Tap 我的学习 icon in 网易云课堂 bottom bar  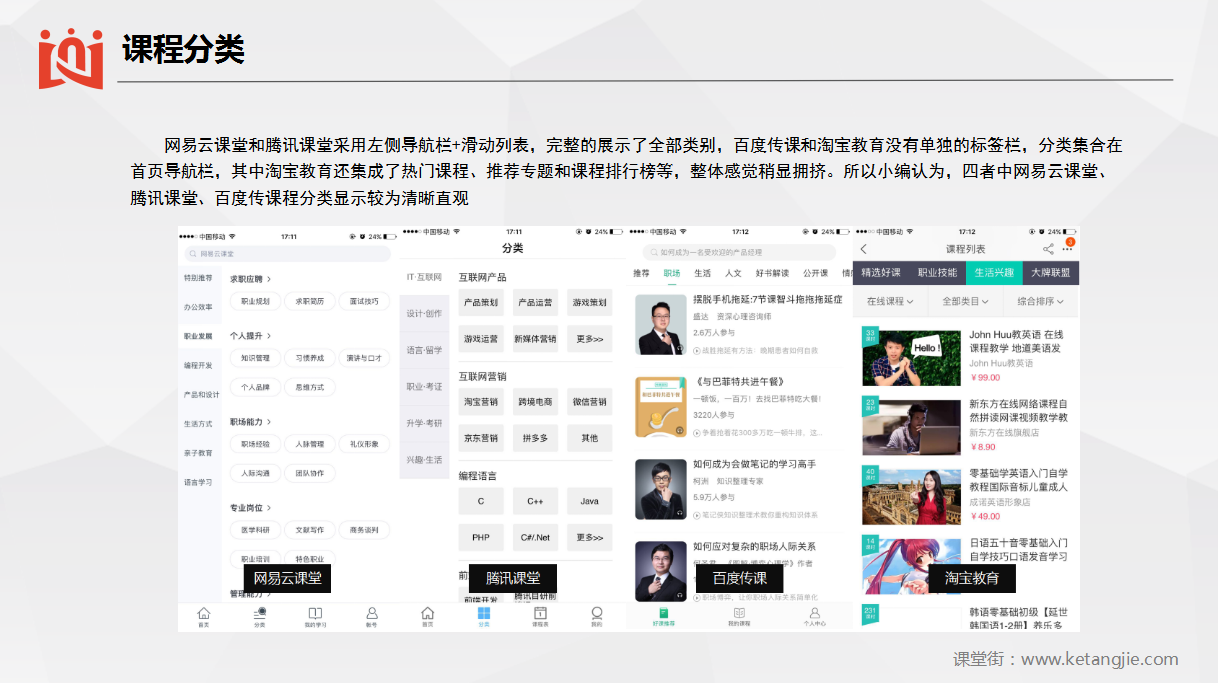tap(315, 616)
